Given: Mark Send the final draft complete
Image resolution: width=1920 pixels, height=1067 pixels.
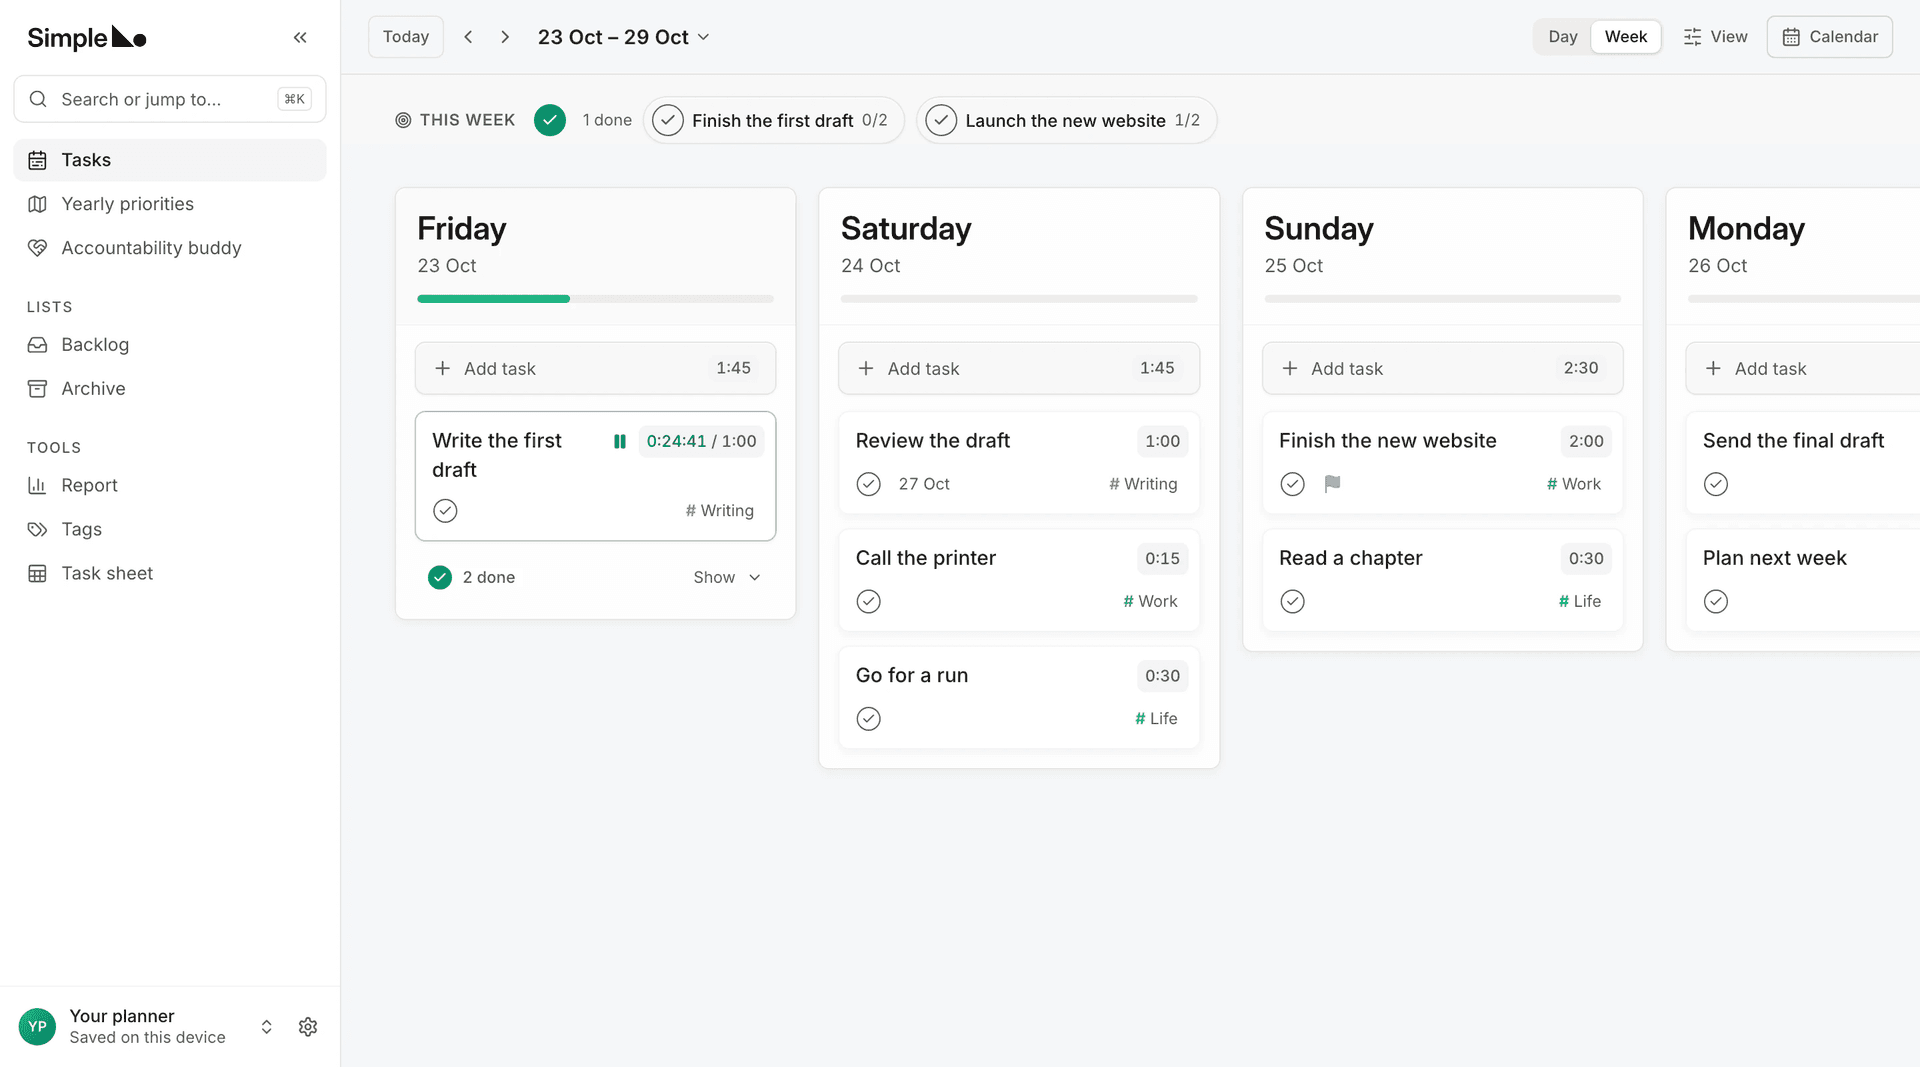Looking at the screenshot, I should pos(1716,484).
